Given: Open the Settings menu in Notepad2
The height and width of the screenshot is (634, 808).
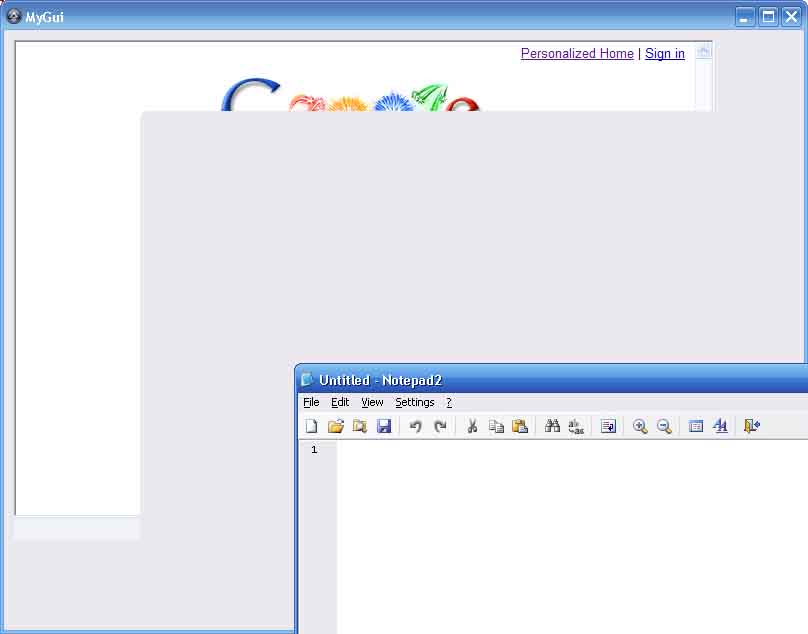Looking at the screenshot, I should click(x=414, y=402).
